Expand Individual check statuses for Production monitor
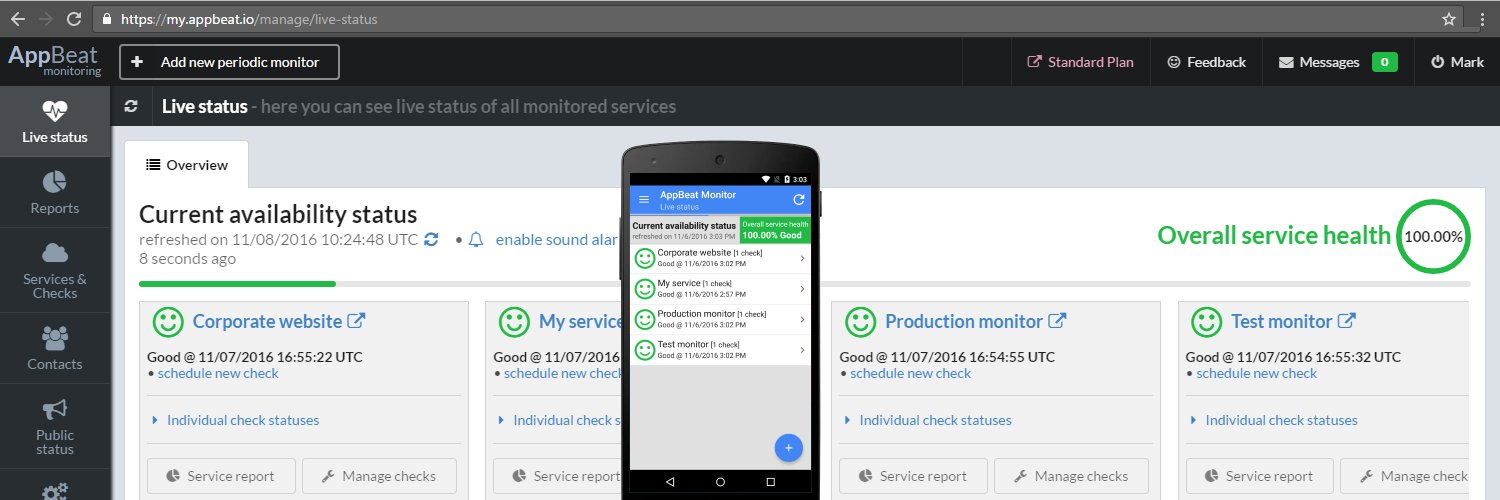The image size is (1500, 500). (935, 420)
